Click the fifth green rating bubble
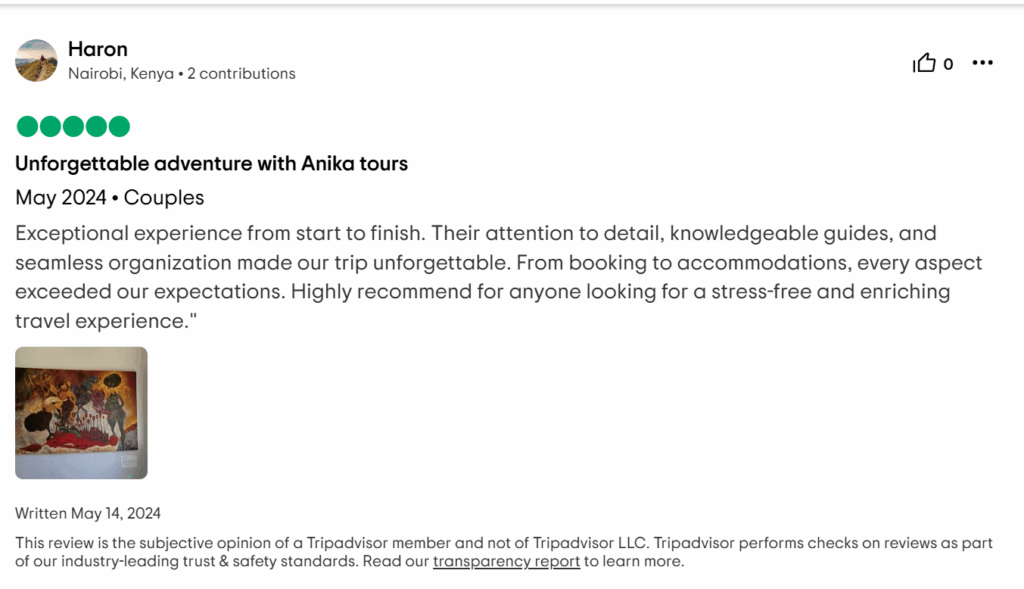 pyautogui.click(x=119, y=126)
